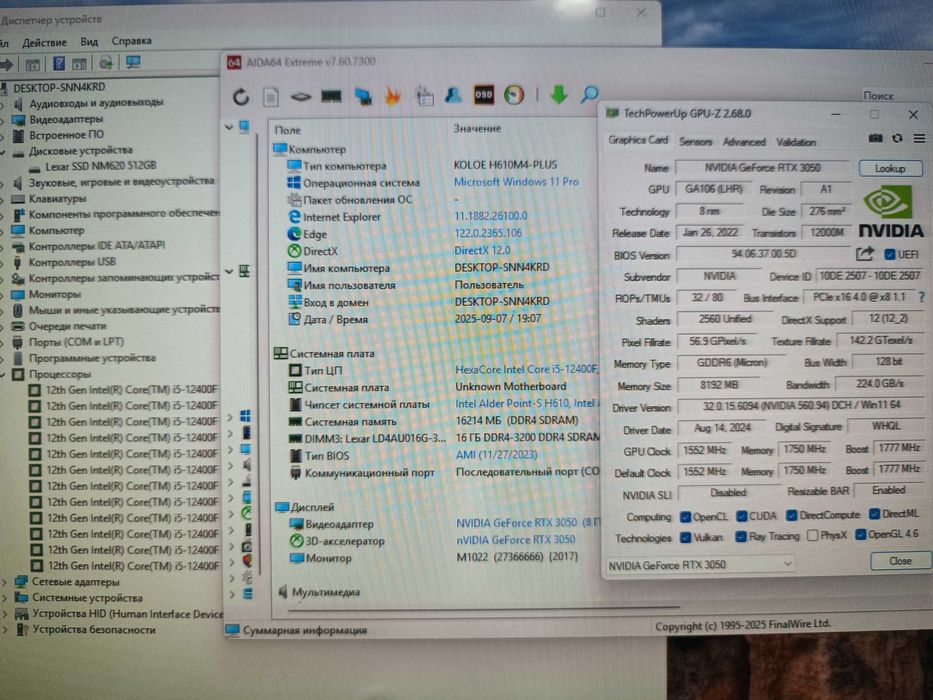Open Вид menu in Device Manager

(x=89, y=42)
